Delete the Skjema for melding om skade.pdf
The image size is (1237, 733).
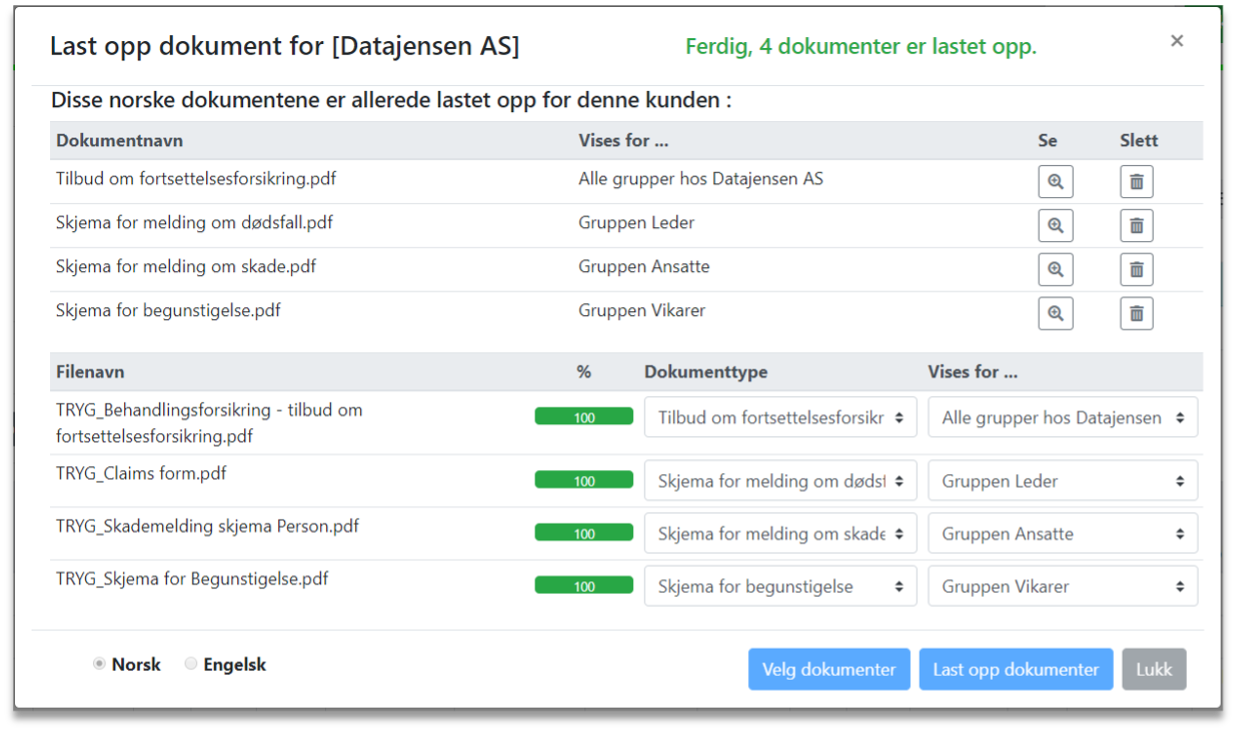[1136, 270]
